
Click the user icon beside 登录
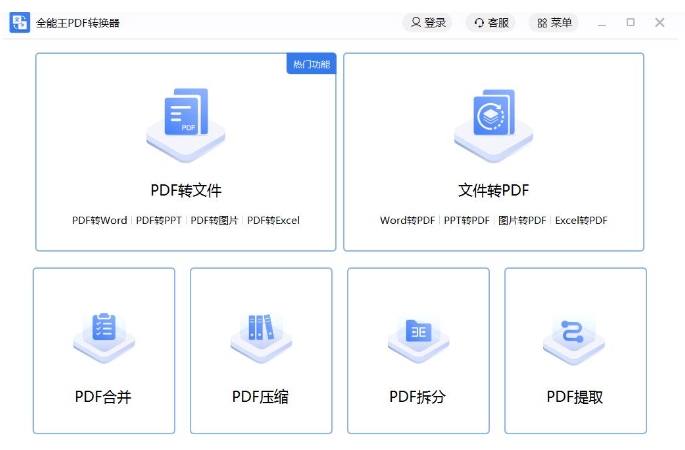[x=416, y=22]
